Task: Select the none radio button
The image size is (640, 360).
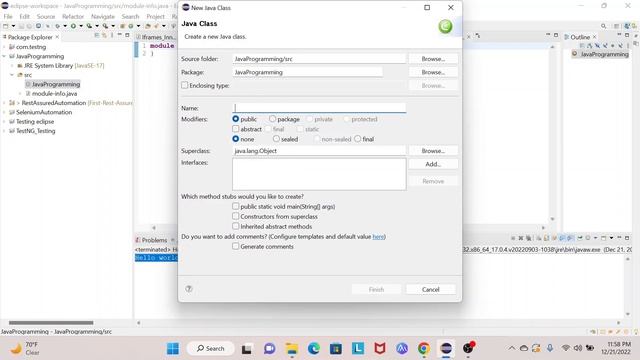Action: coord(236,139)
